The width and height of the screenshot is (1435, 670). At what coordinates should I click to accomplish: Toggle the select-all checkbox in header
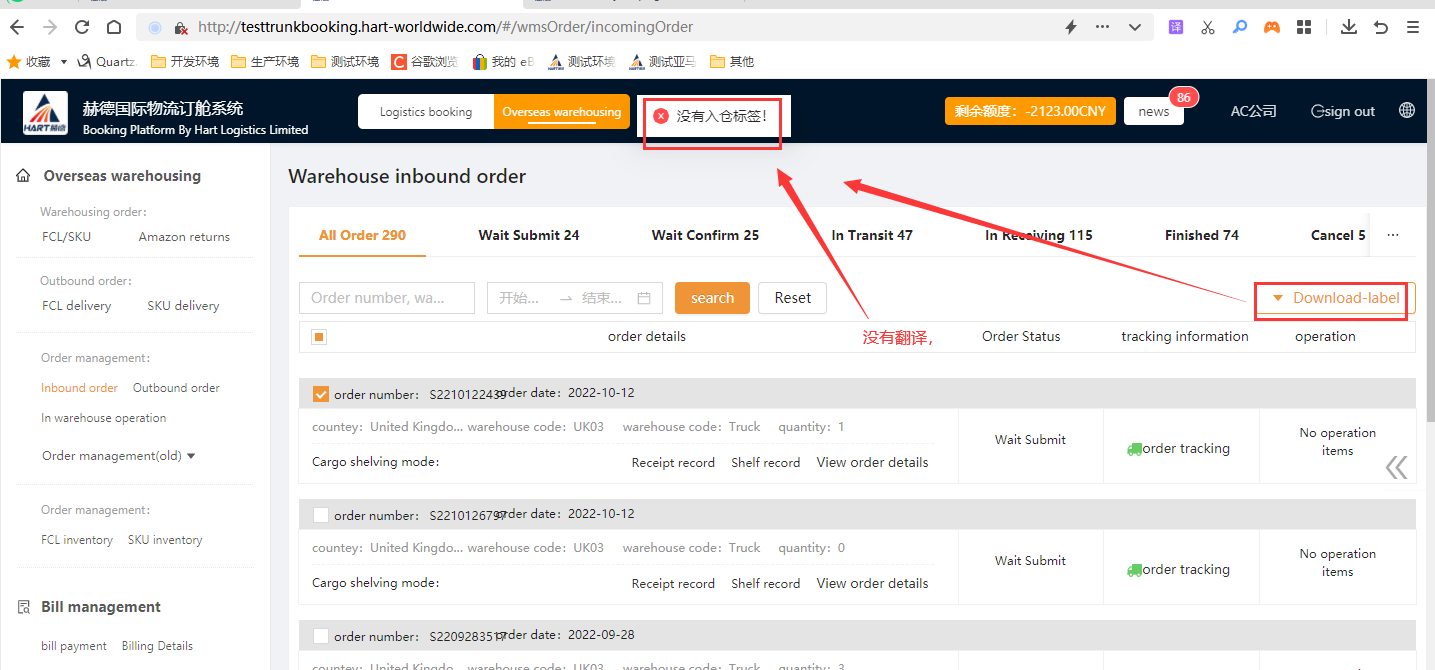point(319,337)
